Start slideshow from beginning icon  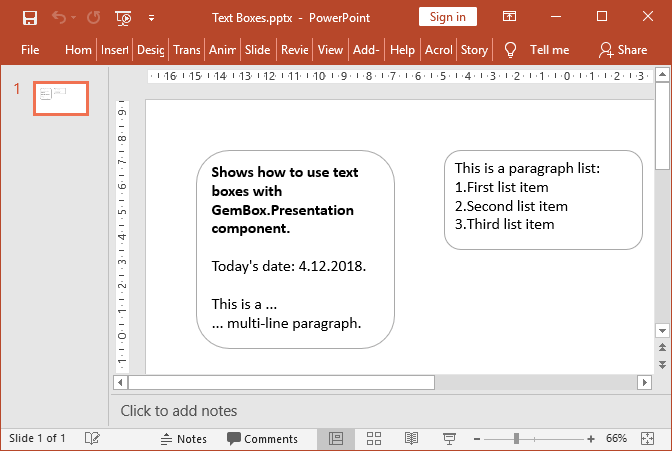pos(123,17)
